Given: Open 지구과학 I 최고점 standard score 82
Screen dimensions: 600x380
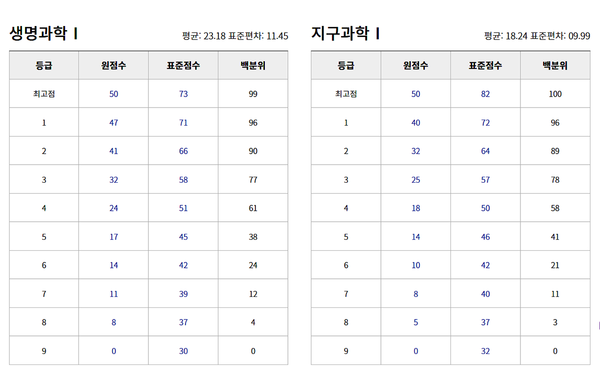Looking at the screenshot, I should coord(485,94).
